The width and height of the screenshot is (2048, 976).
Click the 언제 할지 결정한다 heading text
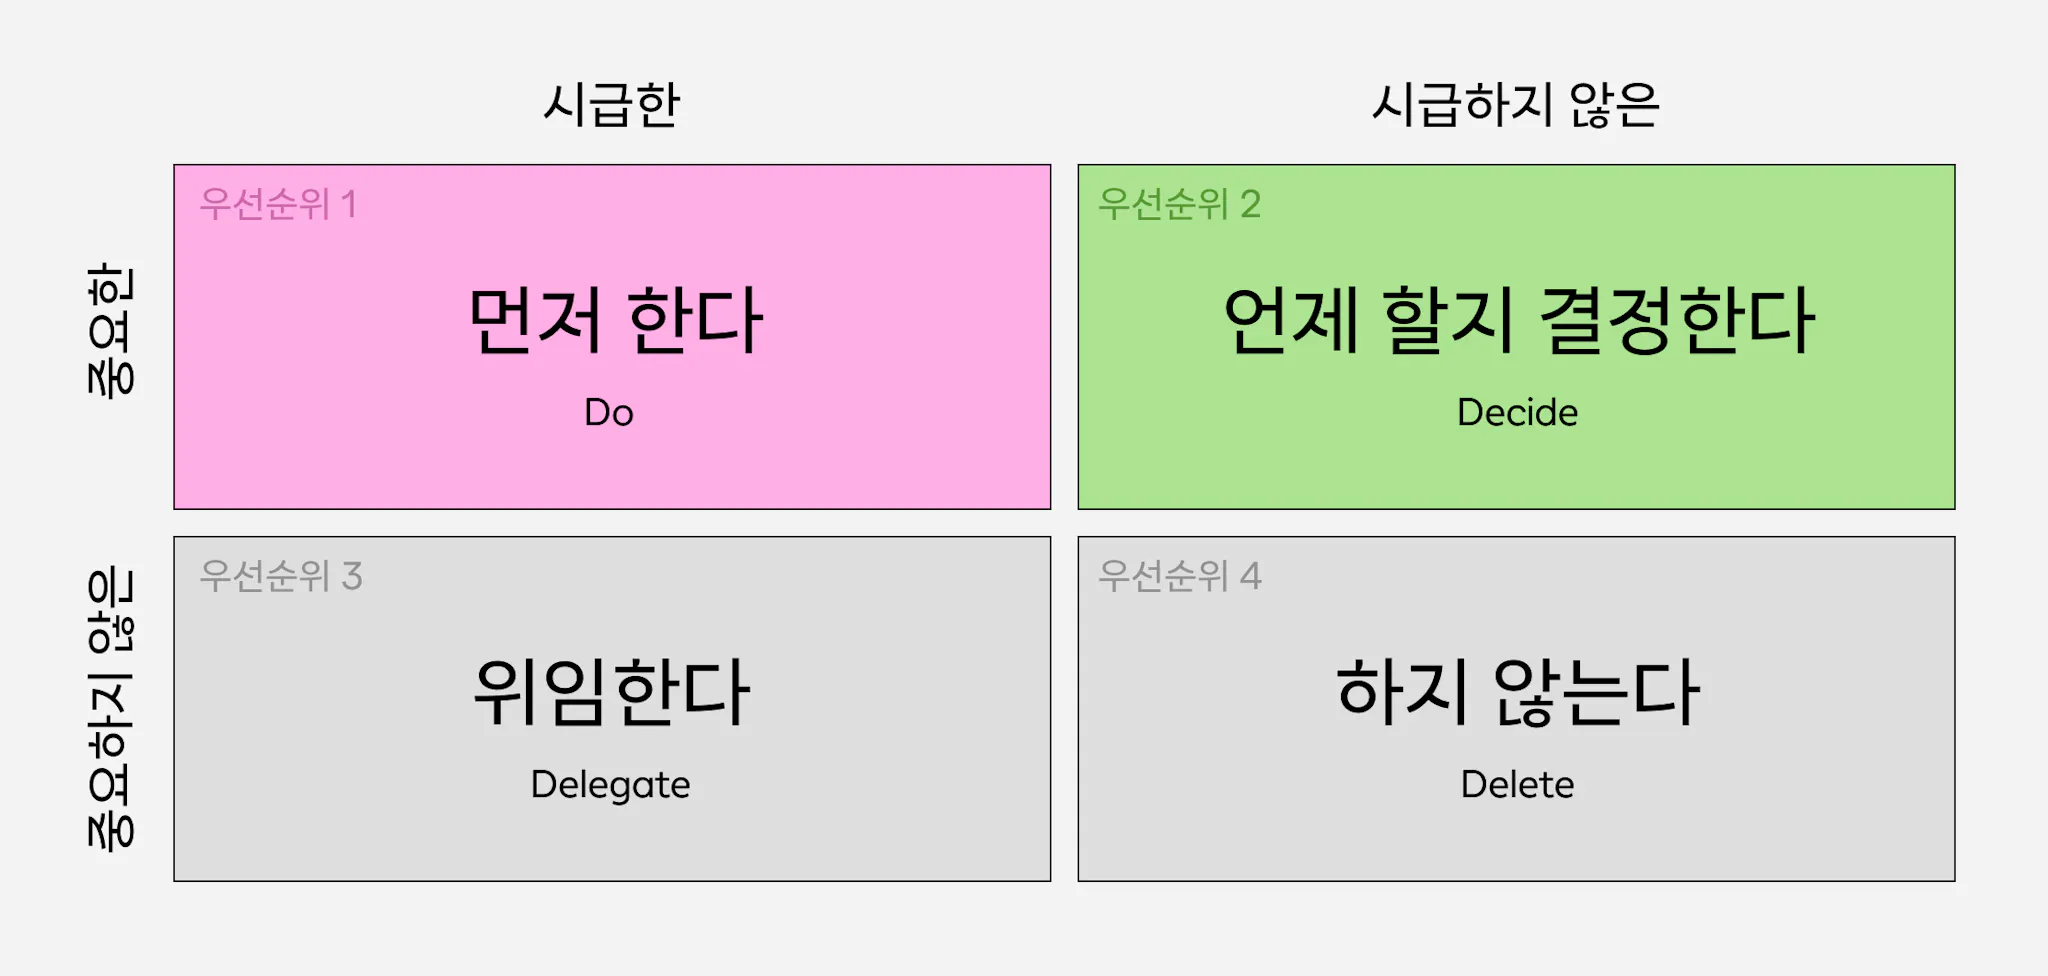point(1518,320)
